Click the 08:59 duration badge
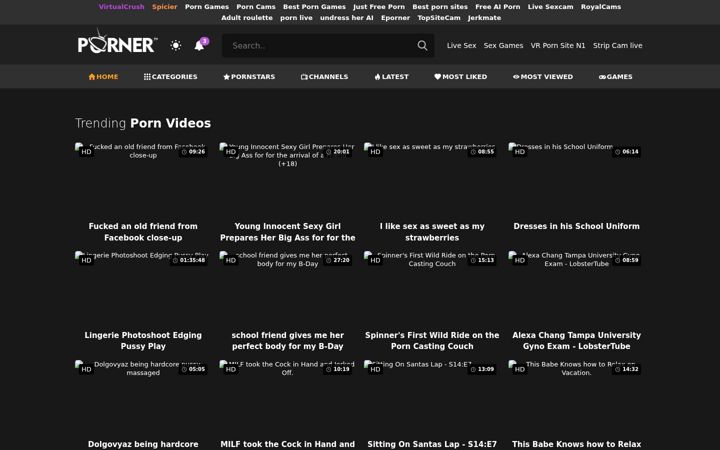This screenshot has width=720, height=450. (627, 260)
